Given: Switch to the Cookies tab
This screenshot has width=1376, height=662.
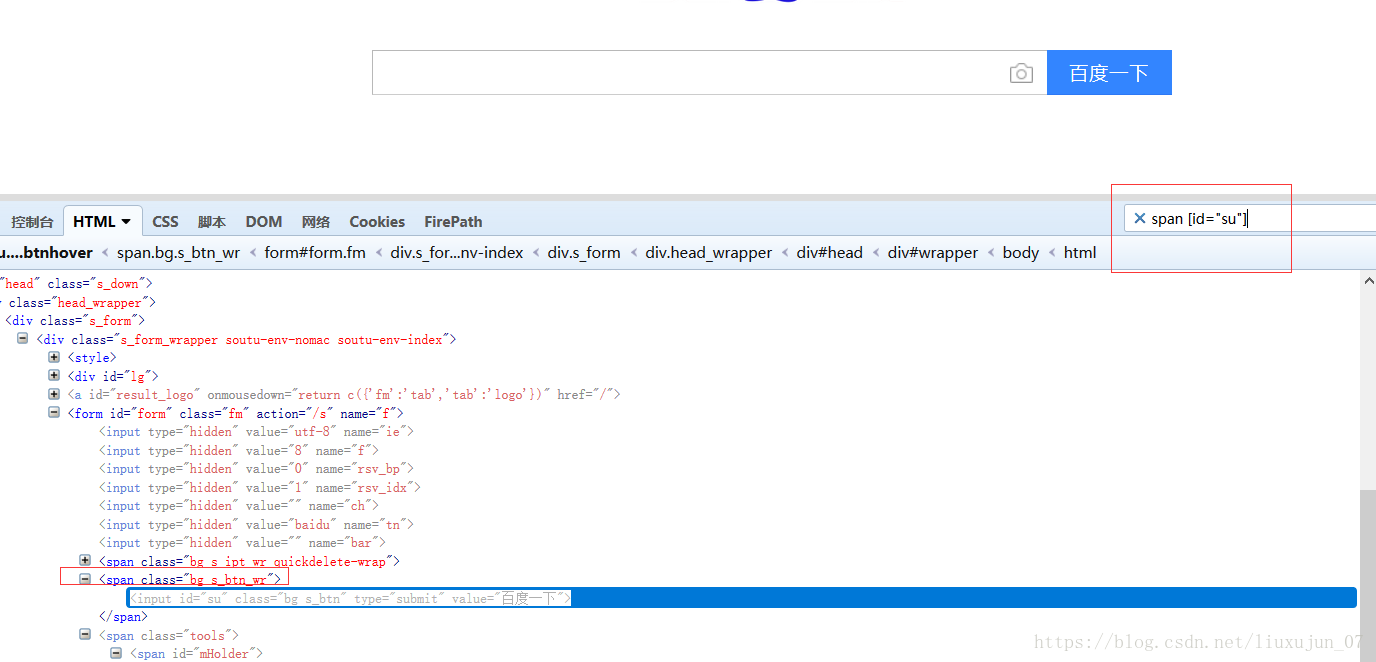Looking at the screenshot, I should coord(377,222).
